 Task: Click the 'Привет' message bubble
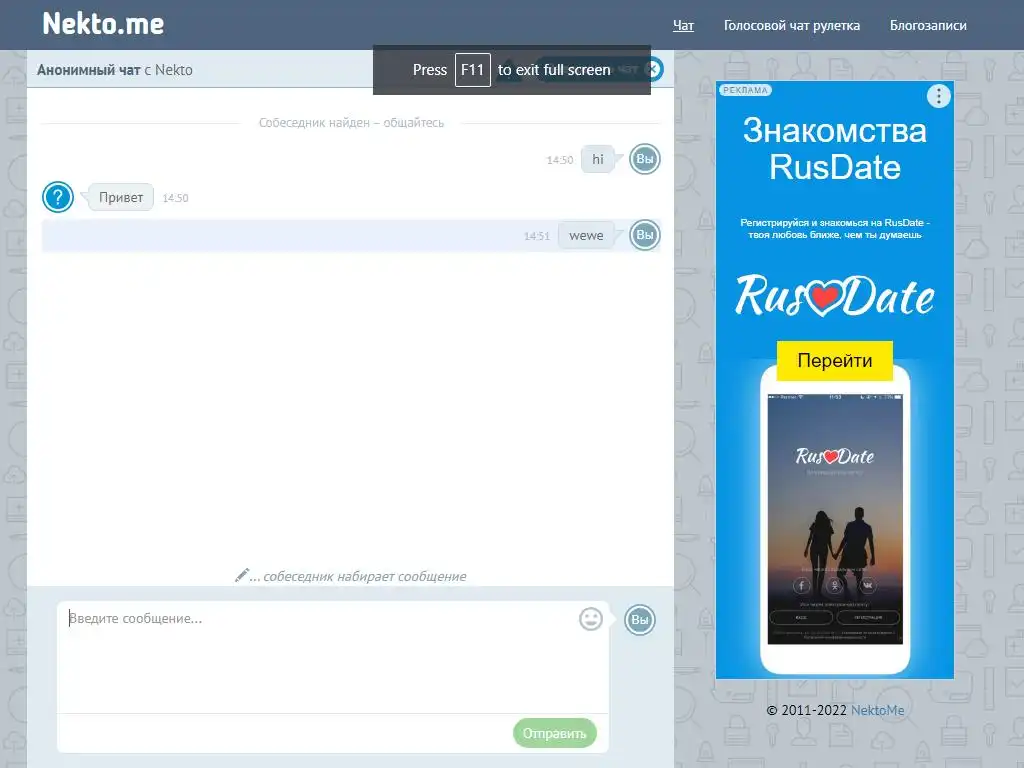[121, 197]
